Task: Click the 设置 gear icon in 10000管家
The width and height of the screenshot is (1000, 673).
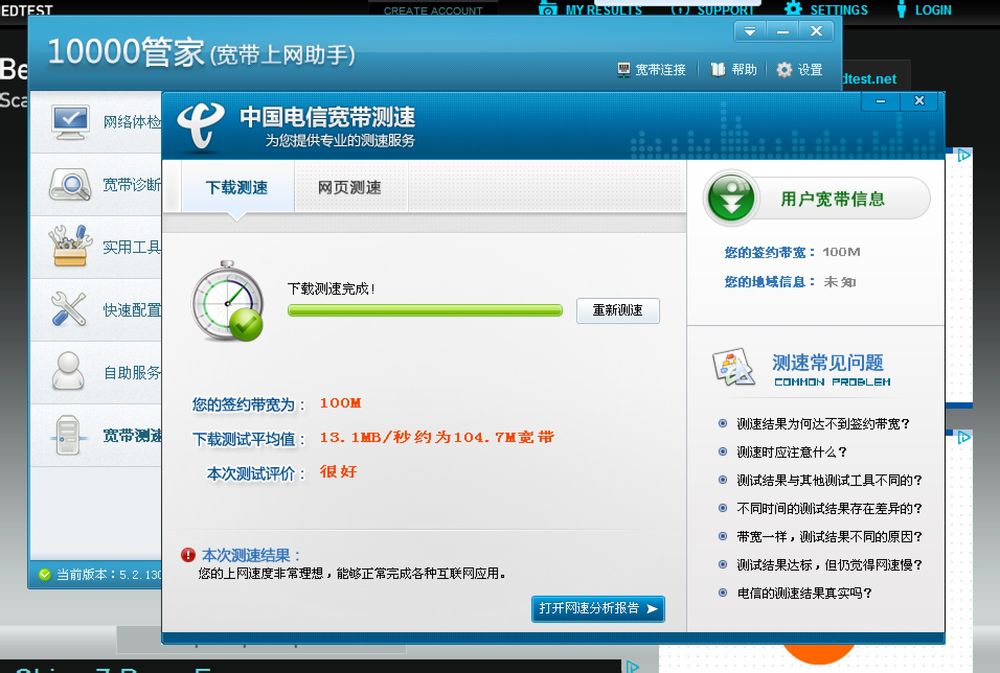Action: (x=784, y=70)
